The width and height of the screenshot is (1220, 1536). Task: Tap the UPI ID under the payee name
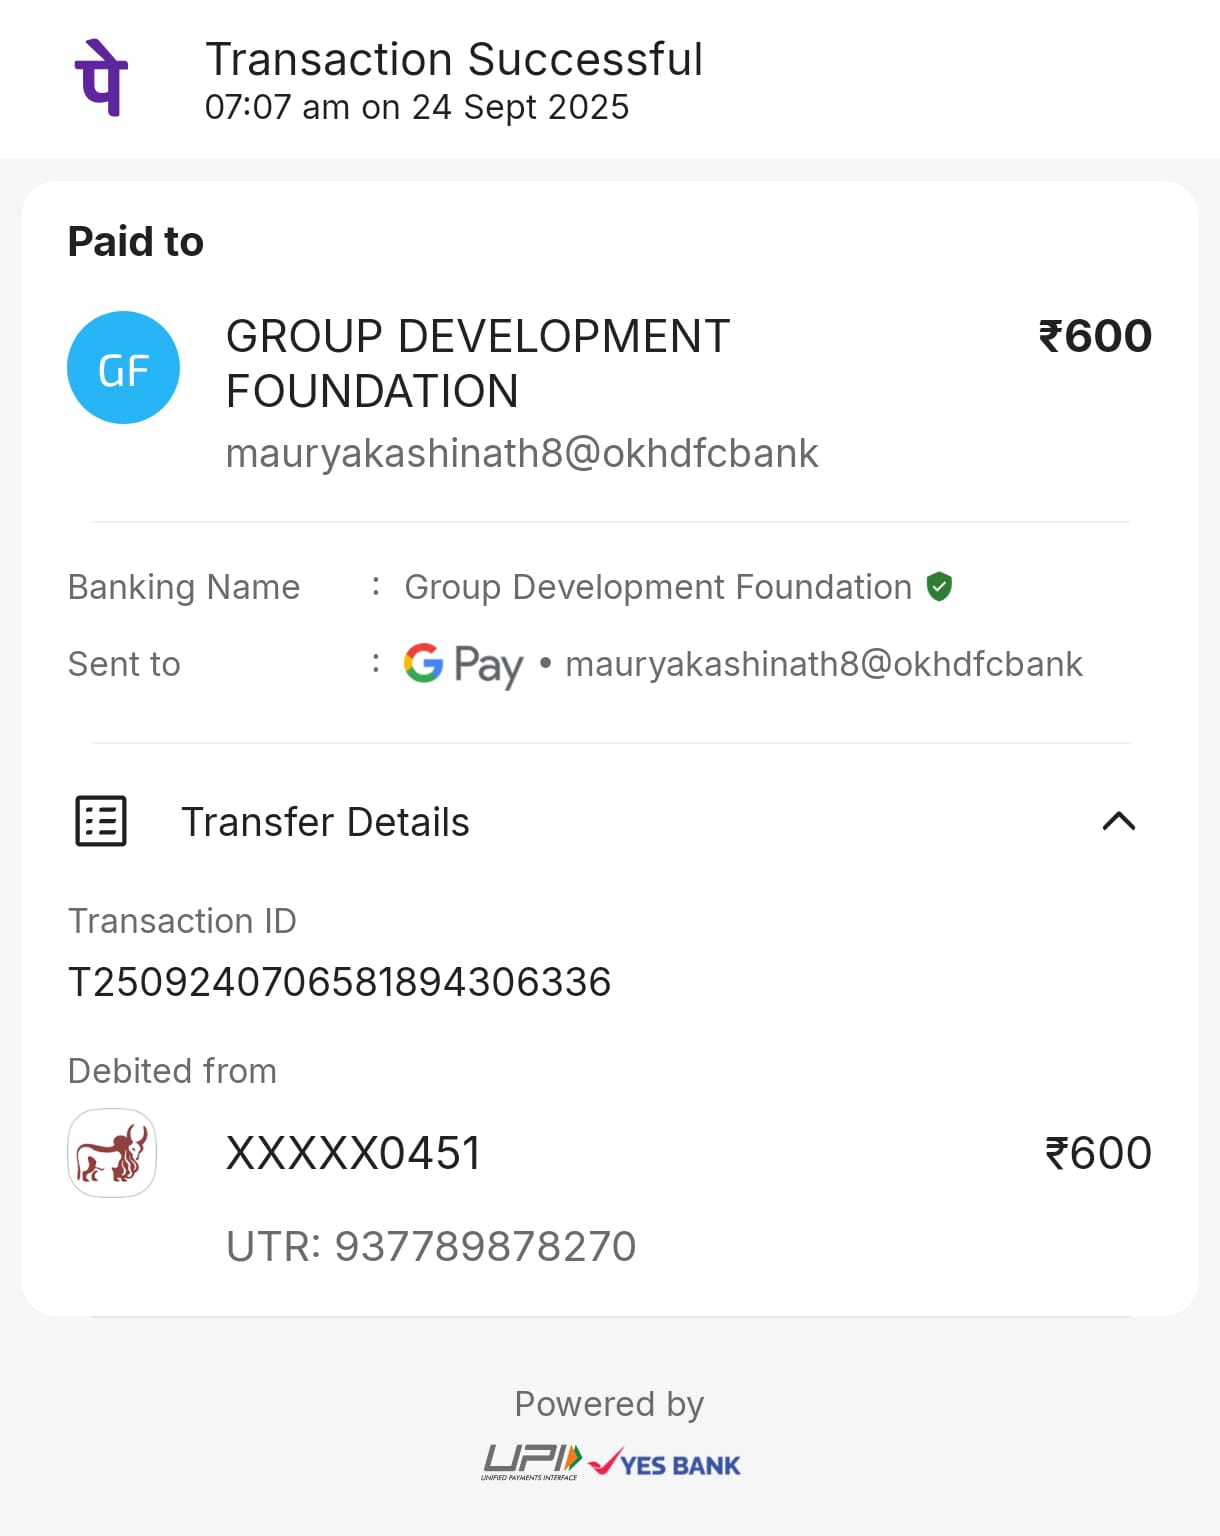522,453
